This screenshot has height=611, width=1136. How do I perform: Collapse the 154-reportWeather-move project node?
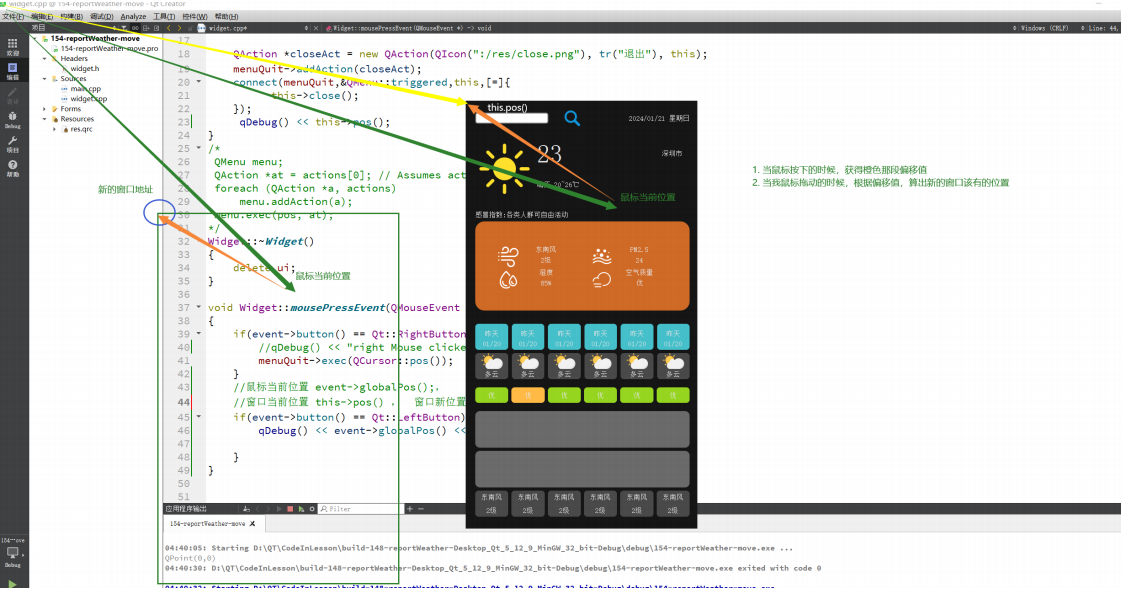35,38
